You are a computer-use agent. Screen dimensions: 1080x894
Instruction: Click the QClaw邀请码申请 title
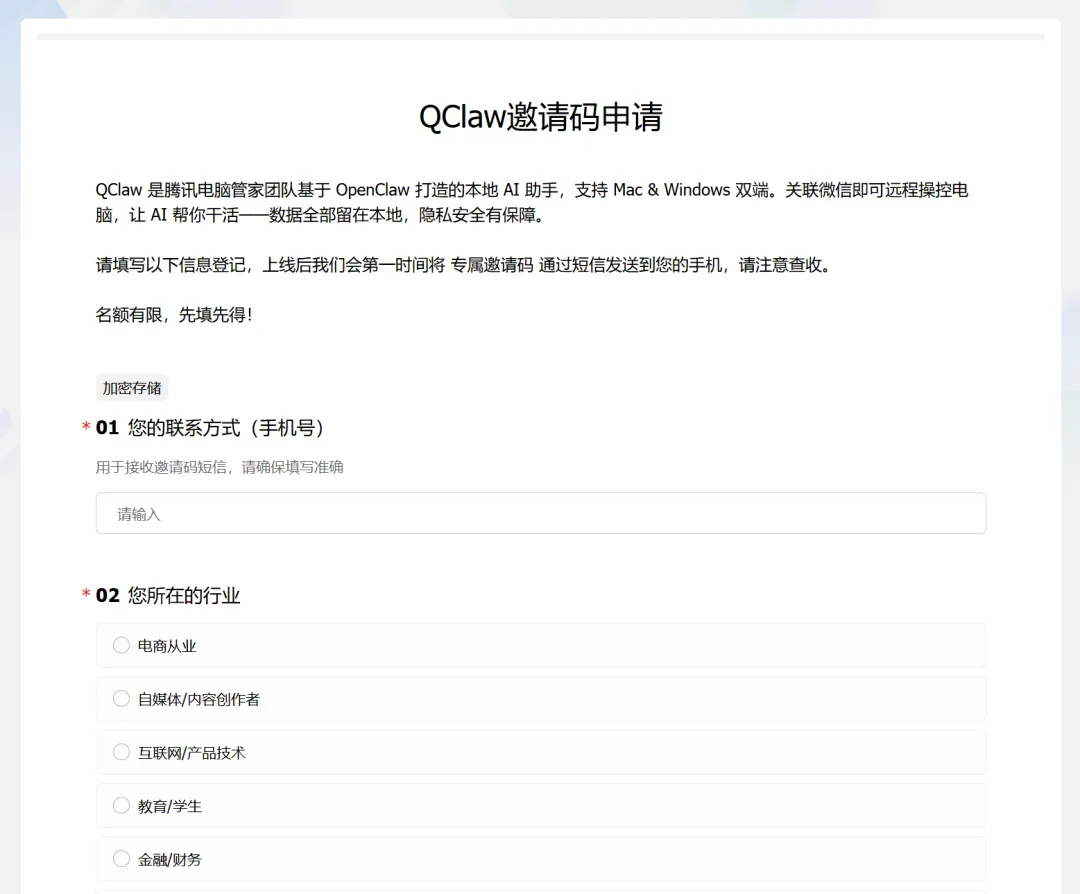[541, 116]
